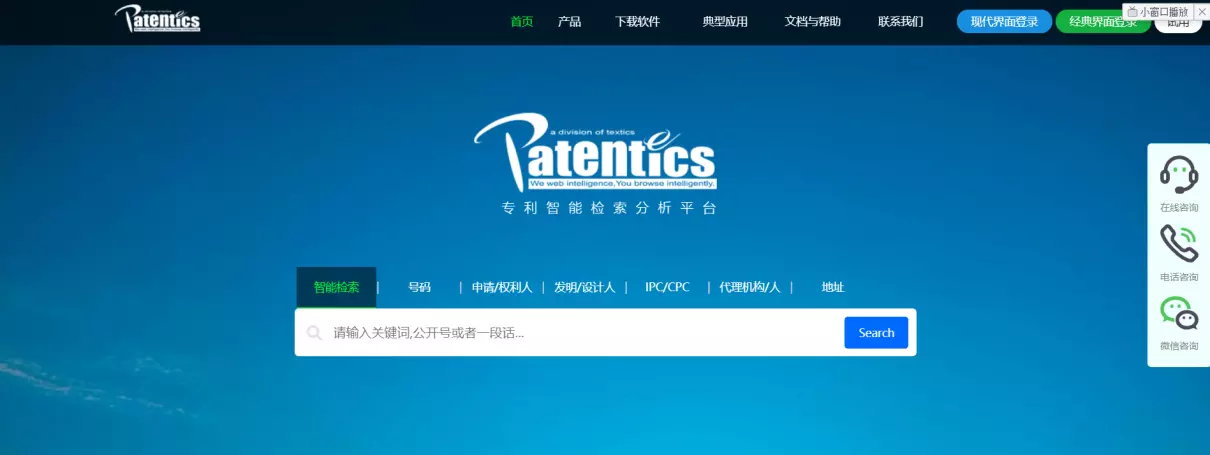Open 下载软件 navigation item

637,22
